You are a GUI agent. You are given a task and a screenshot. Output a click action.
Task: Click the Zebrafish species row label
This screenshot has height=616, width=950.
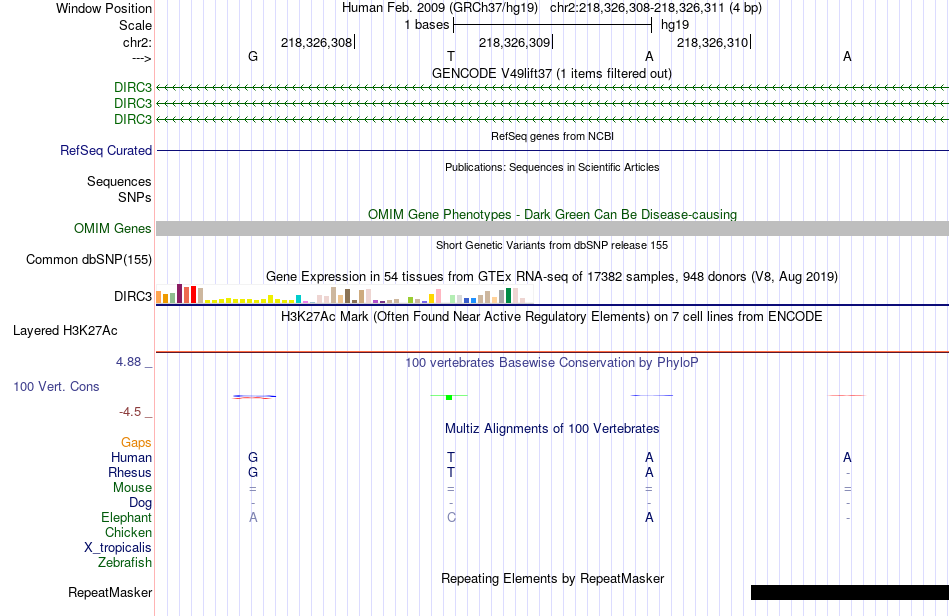(x=125, y=563)
